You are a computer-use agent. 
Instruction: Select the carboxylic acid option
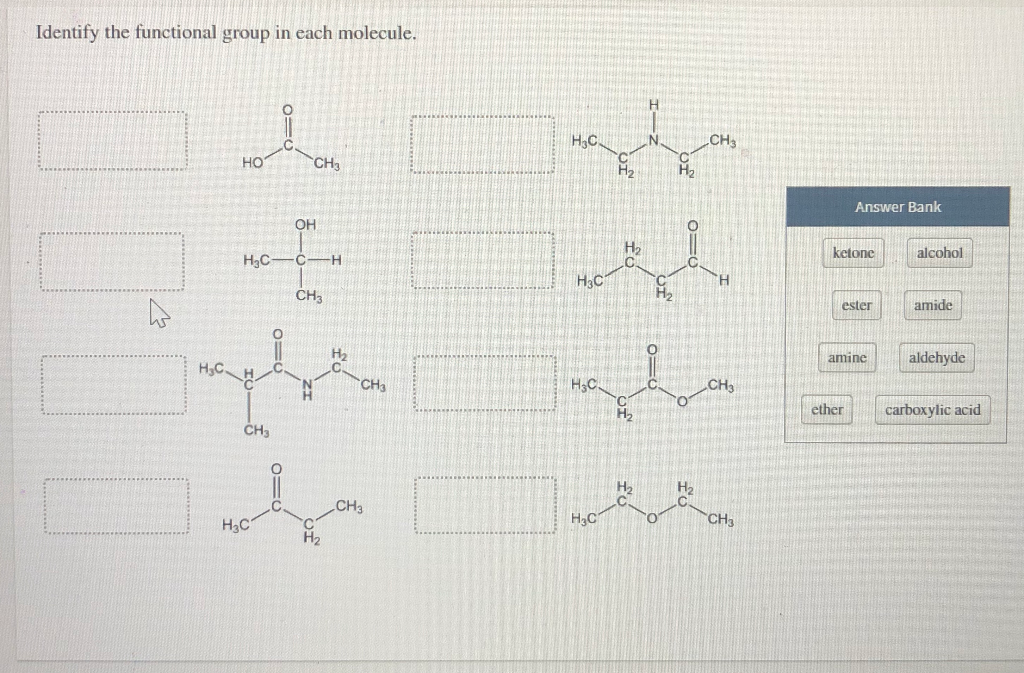(x=932, y=409)
